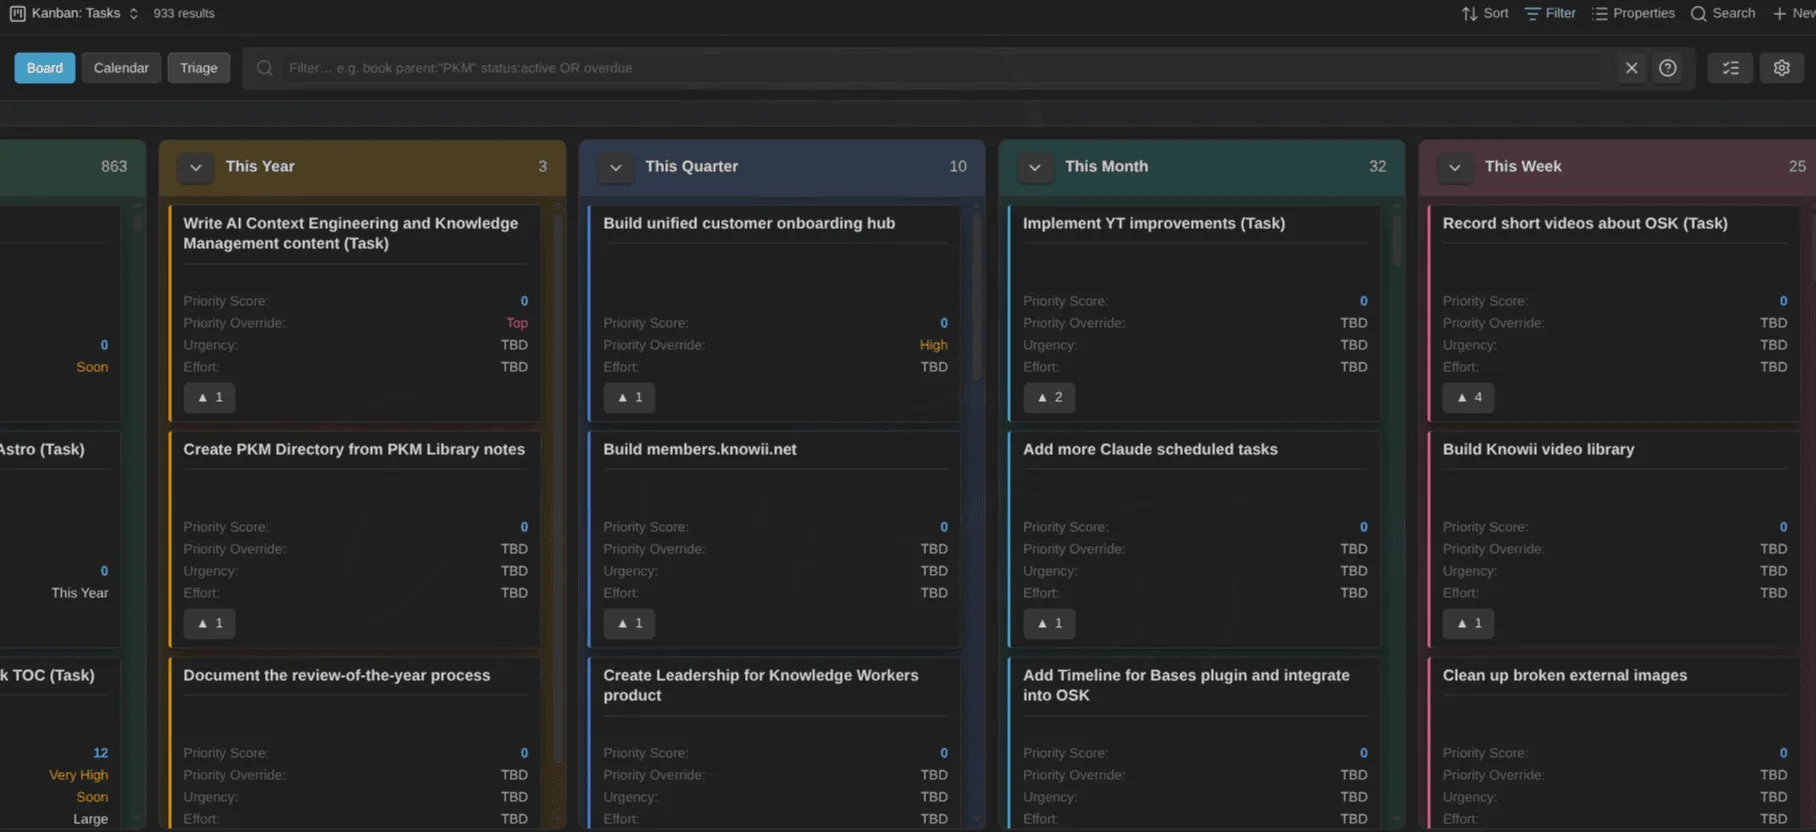Open card Build Knowii video library
This screenshot has width=1816, height=832.
[x=1538, y=449]
